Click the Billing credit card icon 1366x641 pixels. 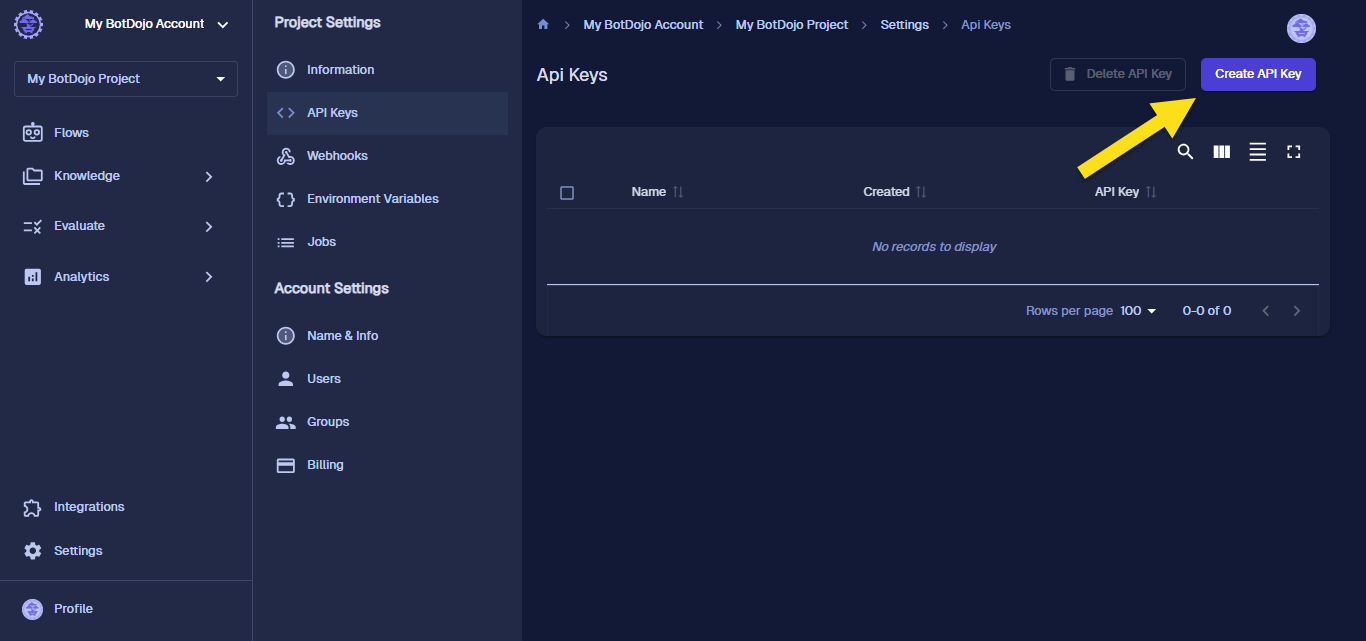[286, 465]
